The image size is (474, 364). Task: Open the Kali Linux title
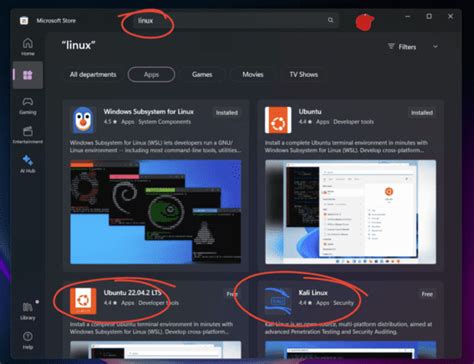click(313, 293)
